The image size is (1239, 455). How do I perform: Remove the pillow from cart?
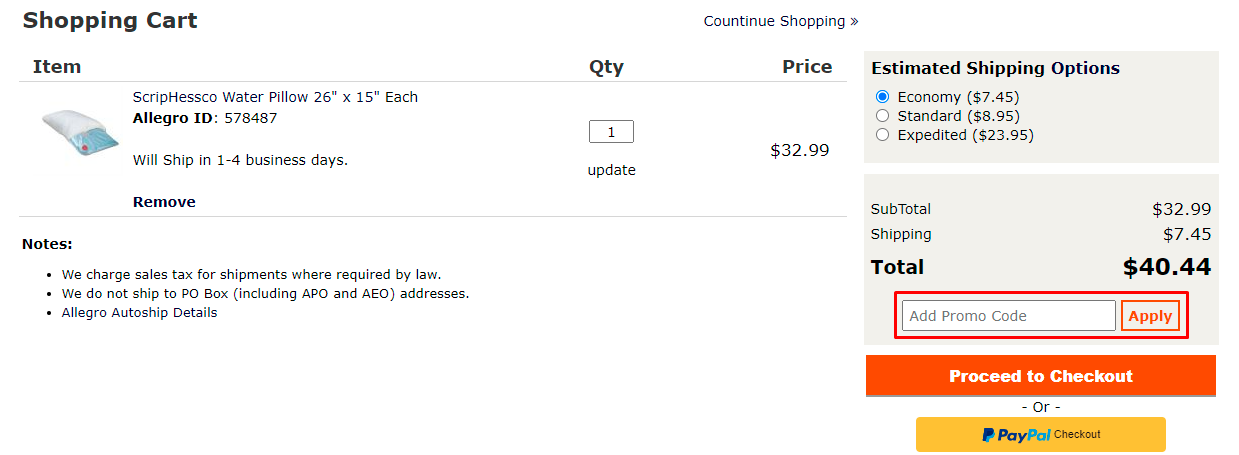tap(164, 202)
